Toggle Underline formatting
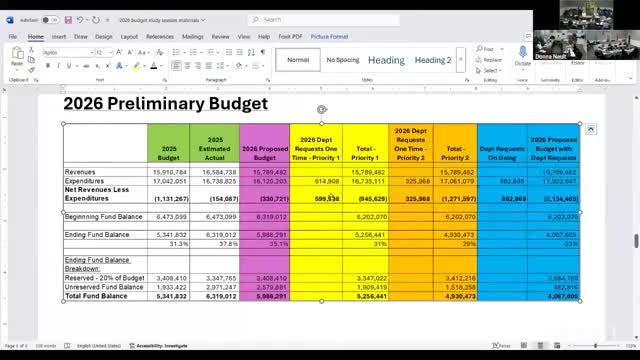 (x=69, y=66)
